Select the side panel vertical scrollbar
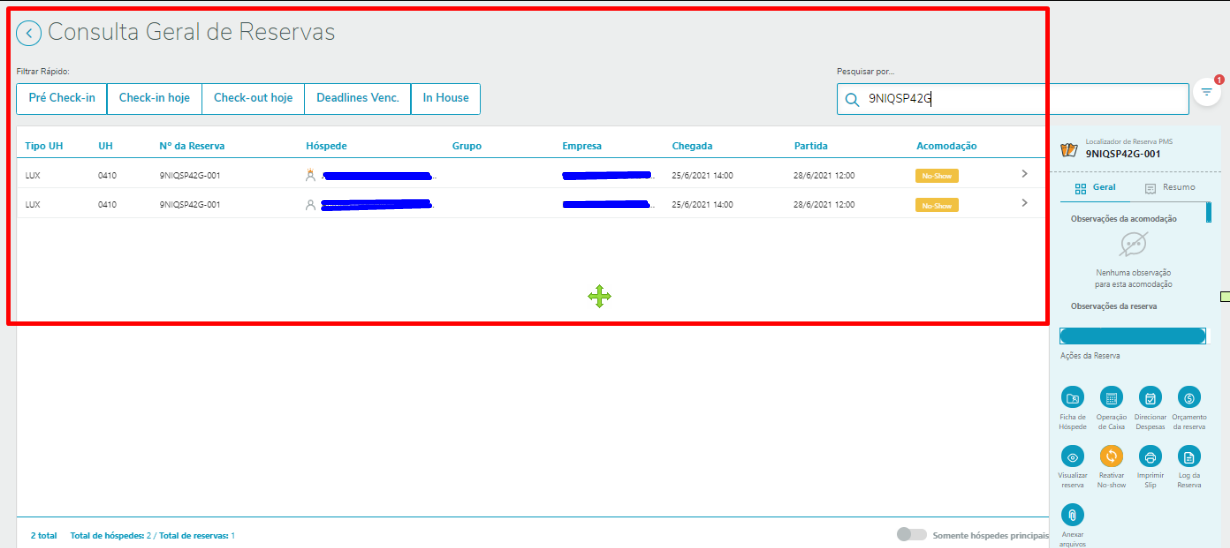The height and width of the screenshot is (548, 1230). point(1209,215)
